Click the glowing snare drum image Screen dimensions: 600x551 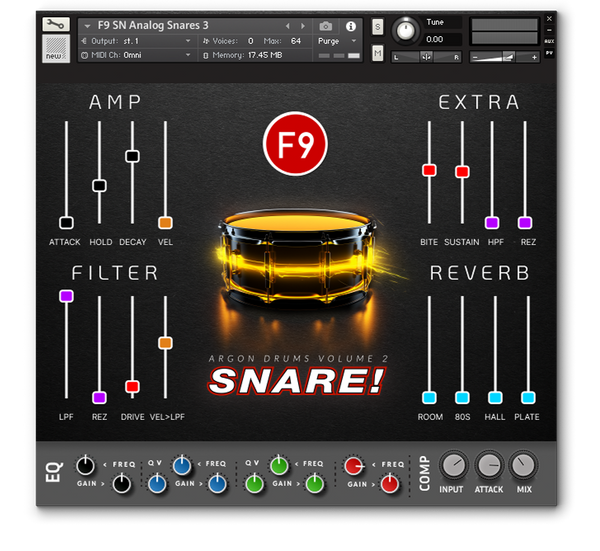coord(298,256)
